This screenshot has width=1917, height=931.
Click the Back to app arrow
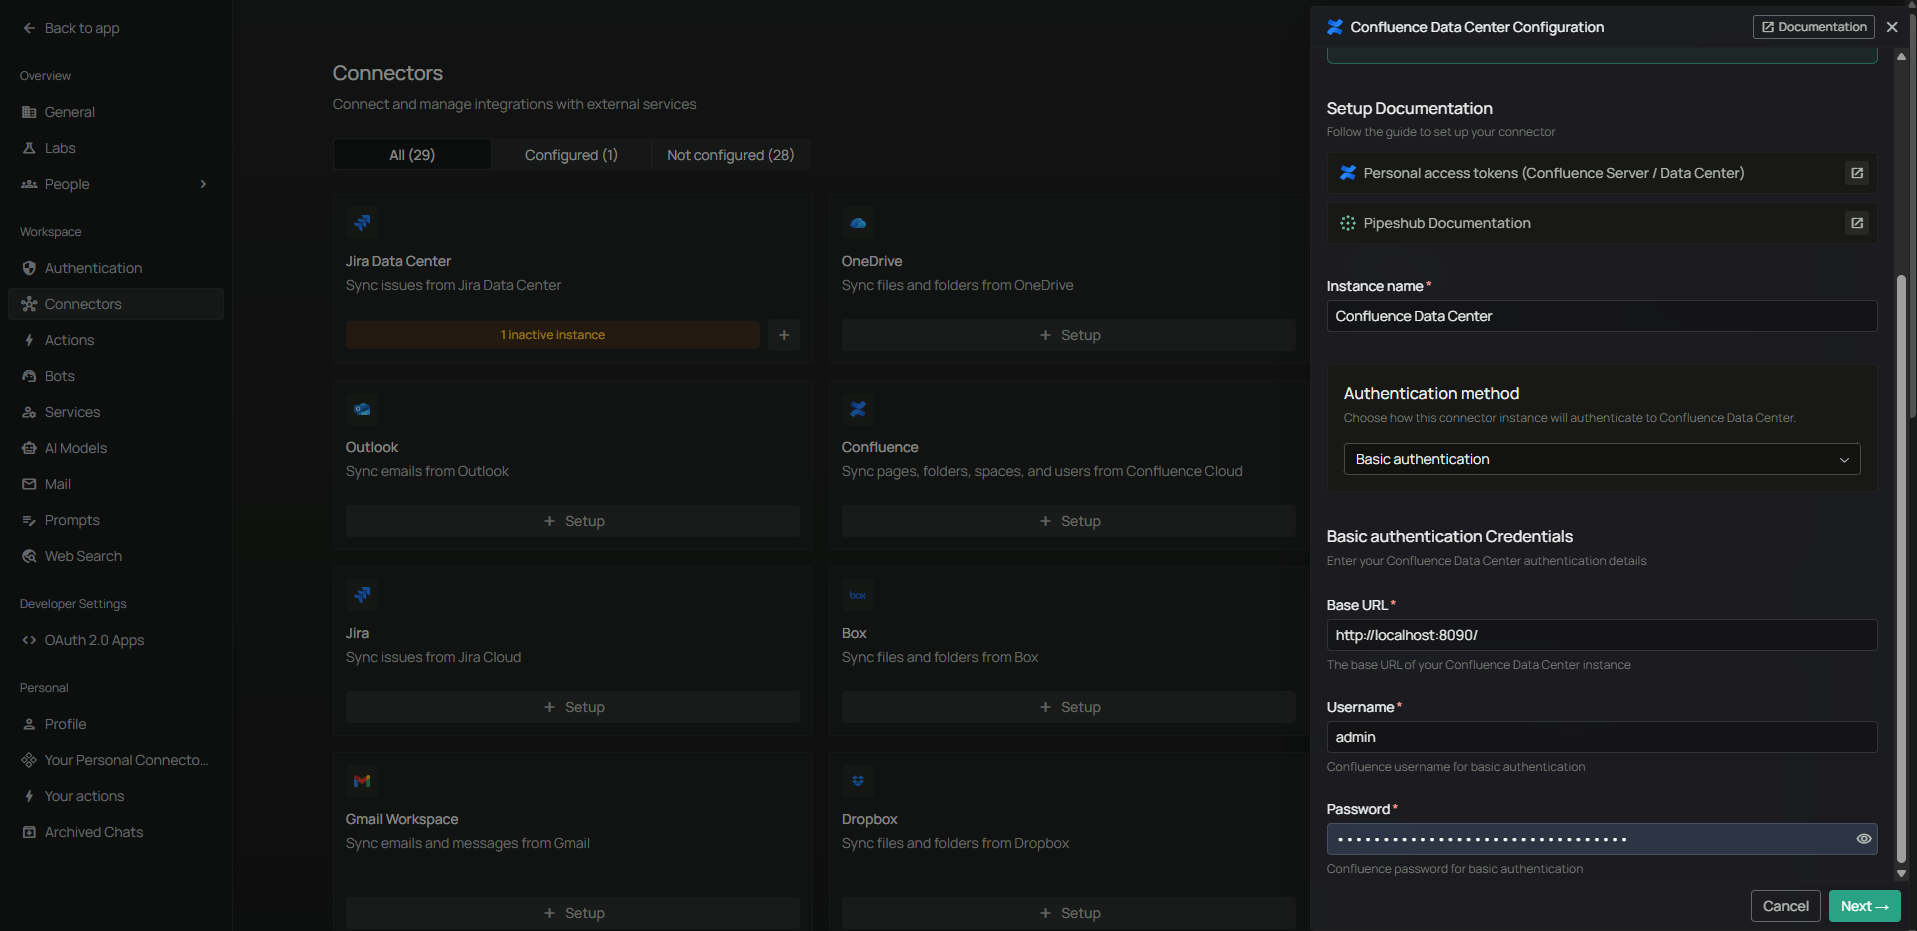tap(29, 28)
